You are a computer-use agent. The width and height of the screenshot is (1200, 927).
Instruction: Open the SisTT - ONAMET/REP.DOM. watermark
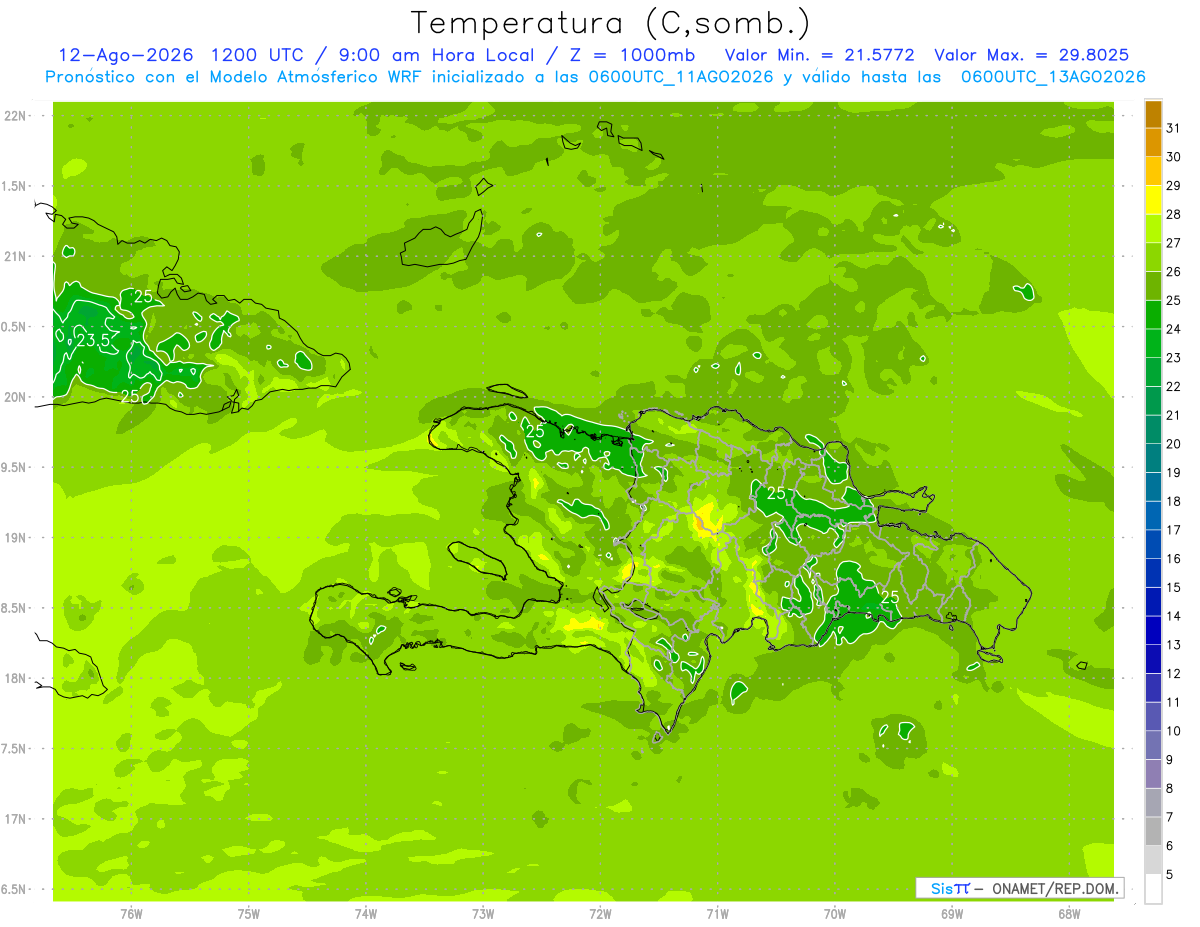click(1020, 888)
